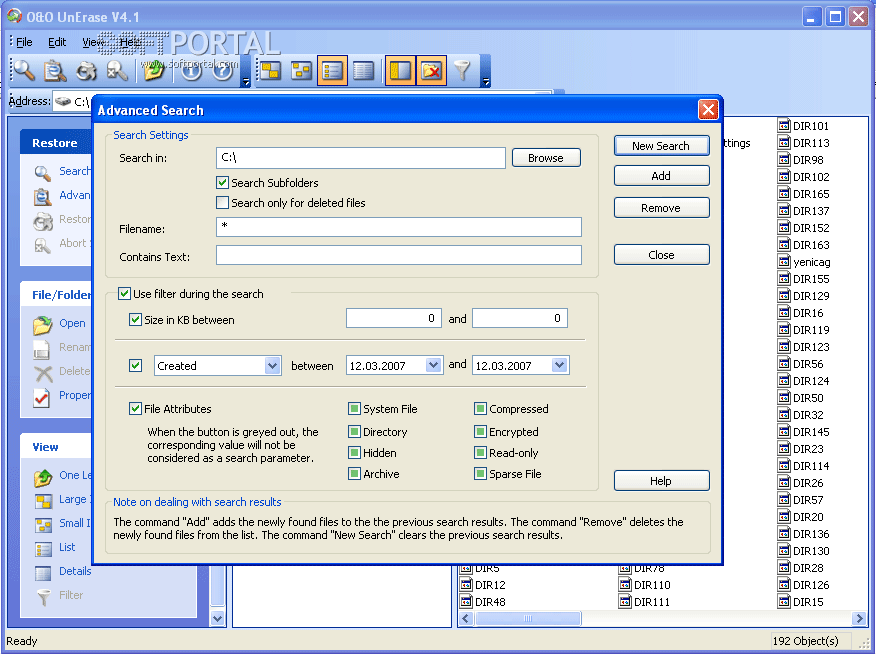The image size is (876, 655).
Task: Toggle the Directory attribute box
Action: tap(354, 432)
